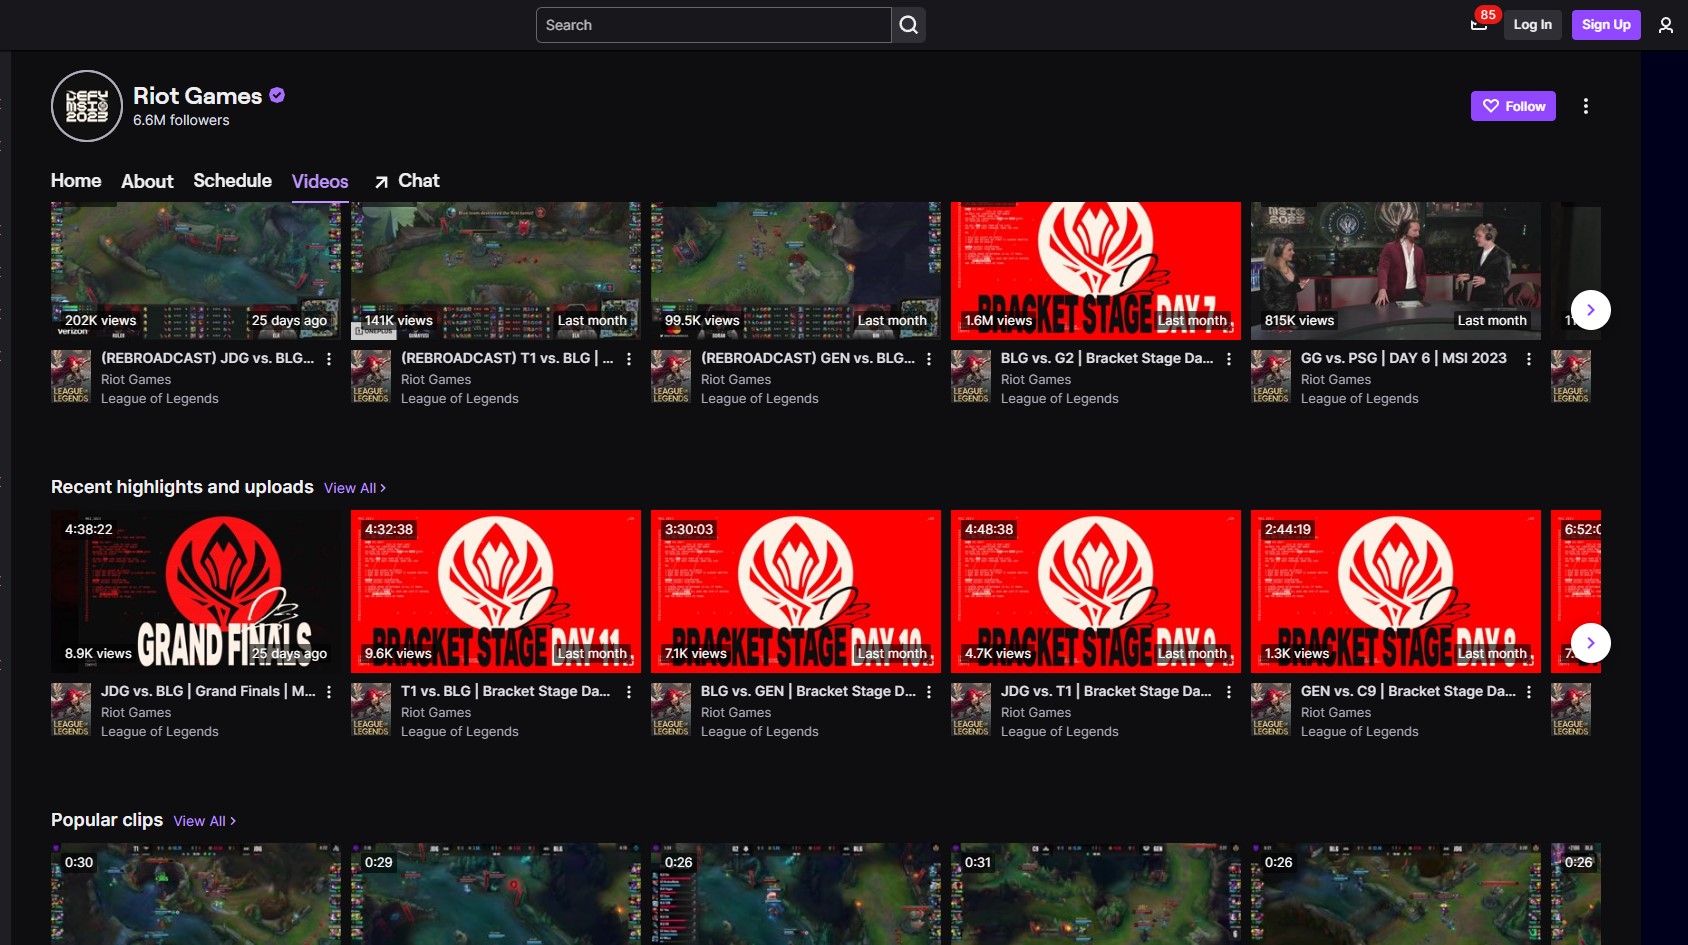Open JDG vs. BLG | Grand Finals title link
This screenshot has height=945, width=1688.
coord(208,691)
